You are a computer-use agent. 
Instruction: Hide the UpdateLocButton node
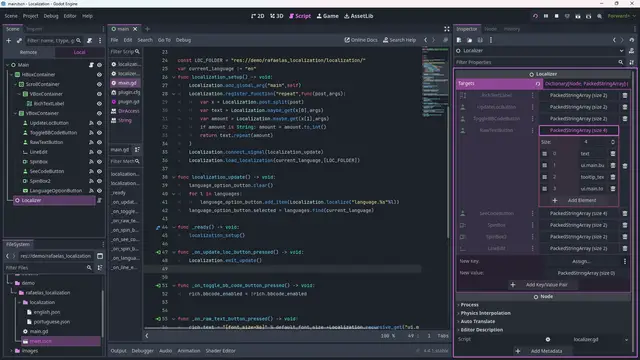99,123
